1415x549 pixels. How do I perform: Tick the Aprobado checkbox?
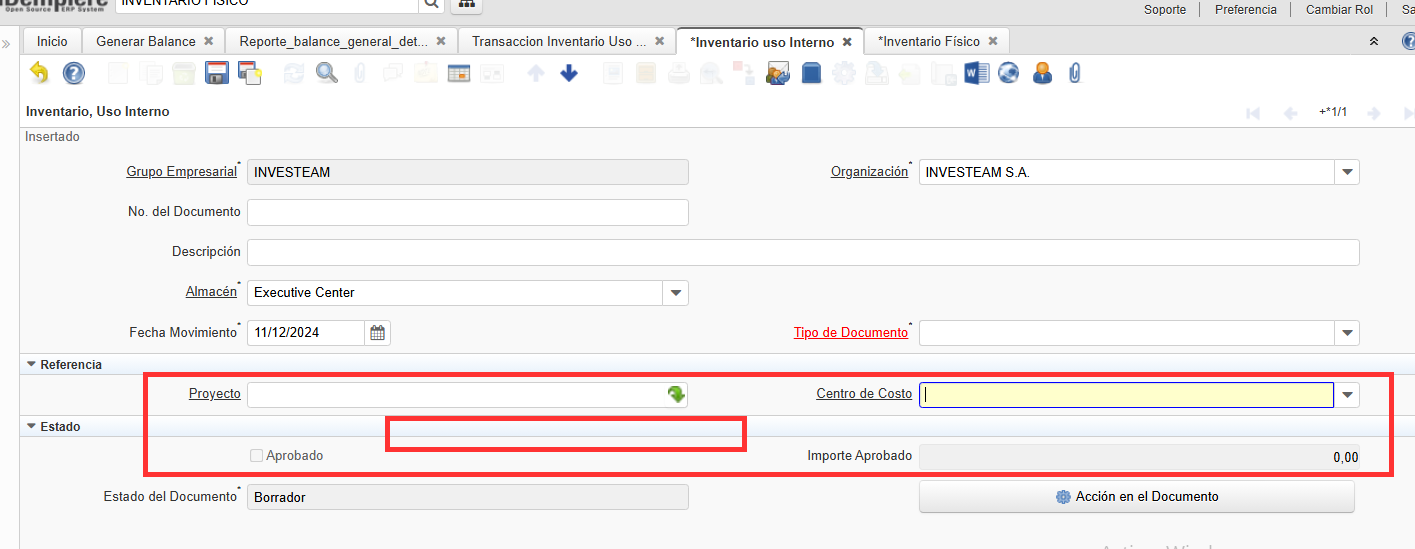pos(257,456)
